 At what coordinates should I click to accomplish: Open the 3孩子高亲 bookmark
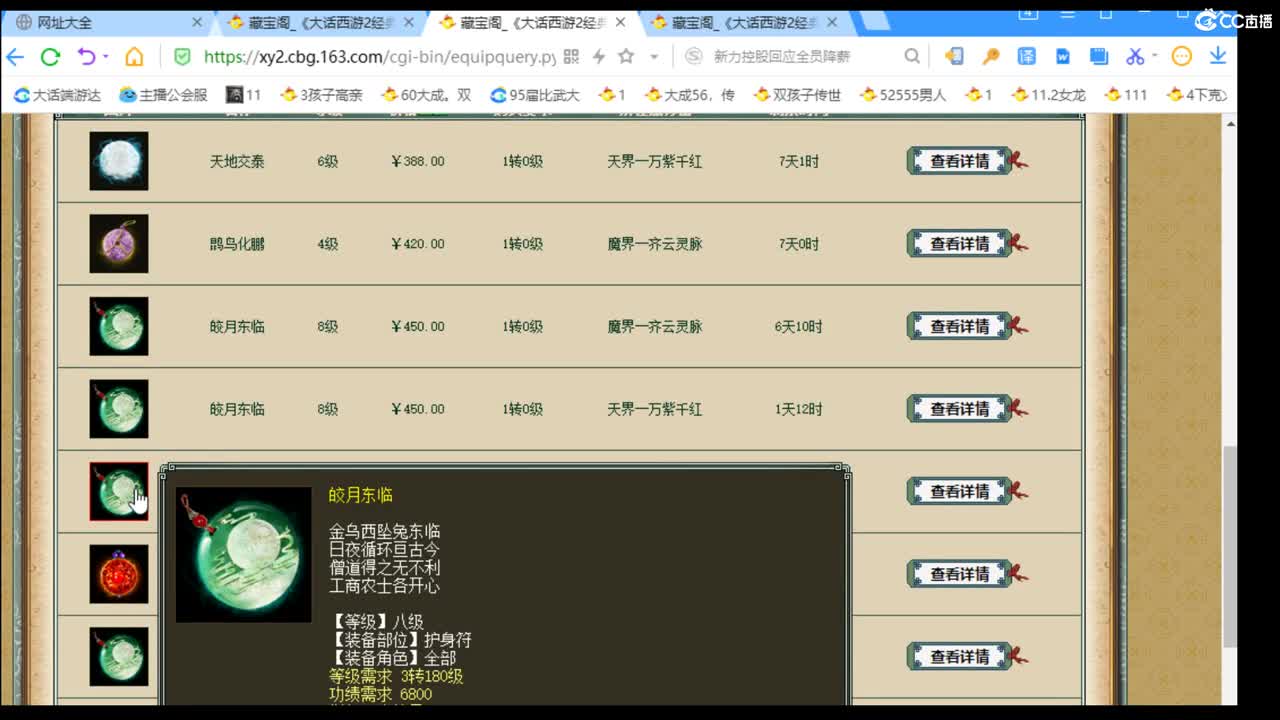(322, 95)
